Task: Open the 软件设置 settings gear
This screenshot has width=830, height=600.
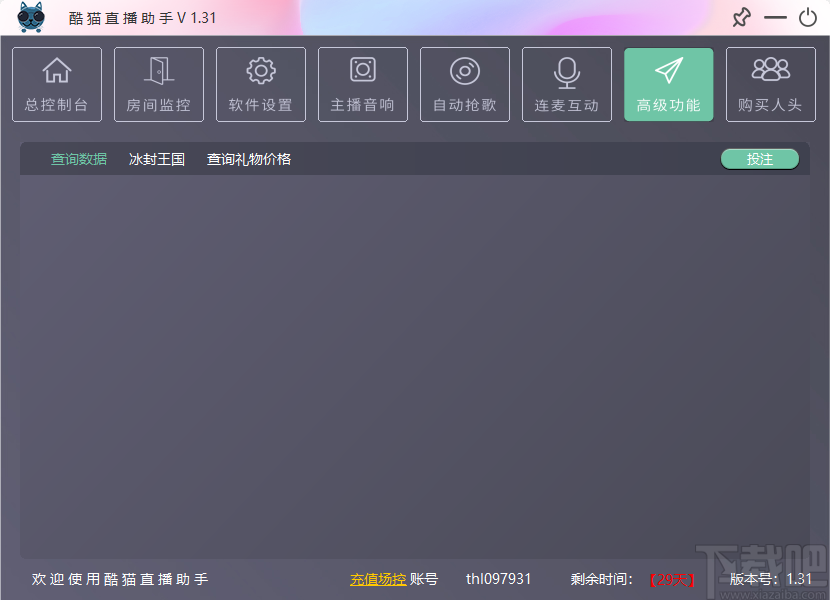Action: point(261,84)
